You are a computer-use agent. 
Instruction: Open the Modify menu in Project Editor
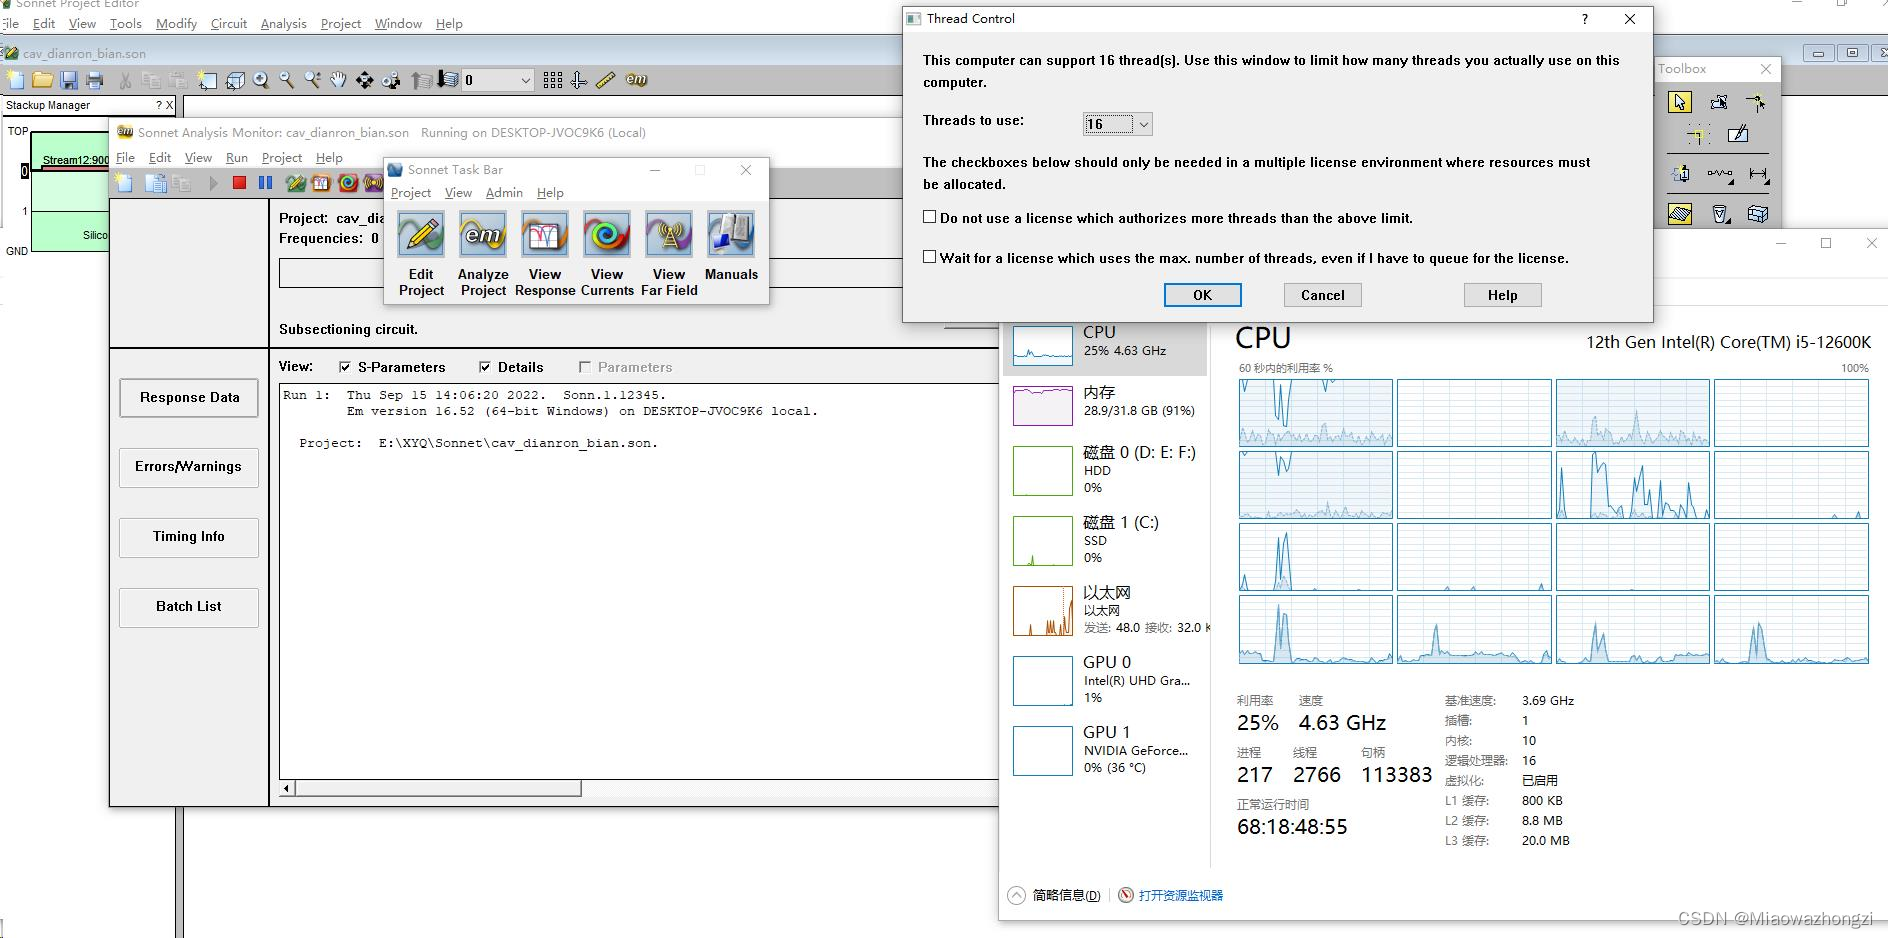coord(176,23)
